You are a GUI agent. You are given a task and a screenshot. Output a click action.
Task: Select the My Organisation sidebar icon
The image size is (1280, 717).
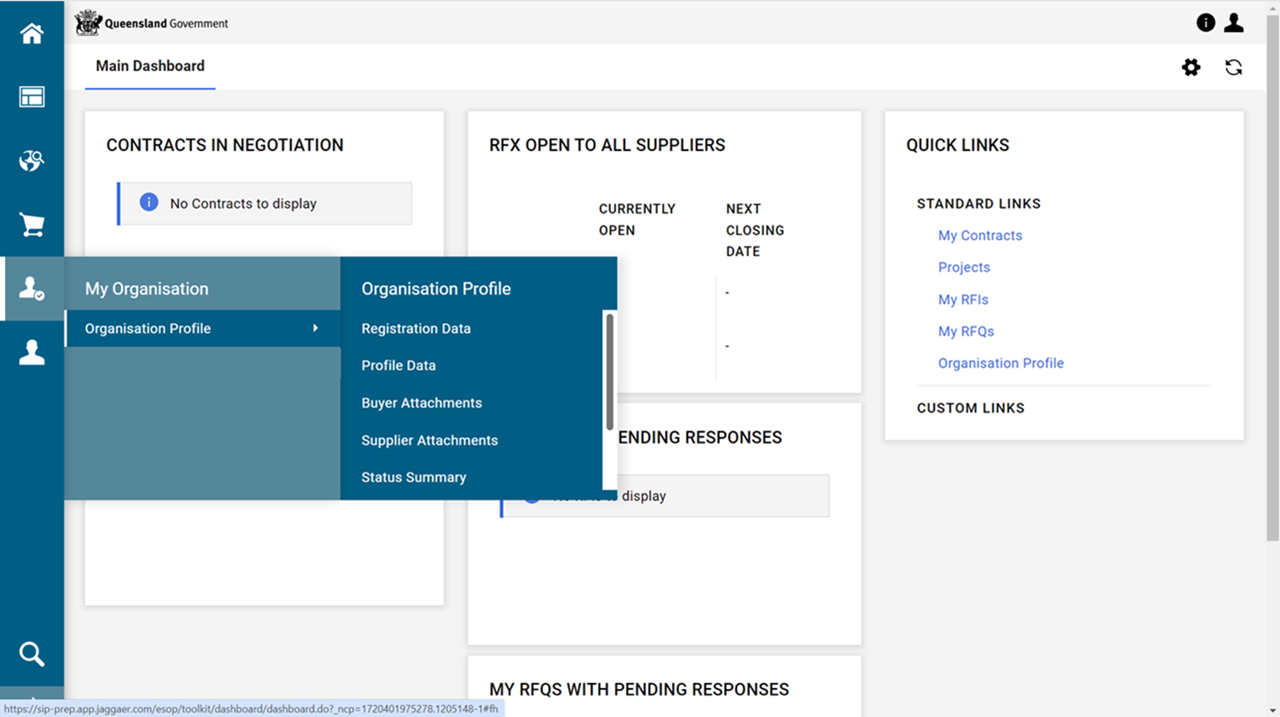point(32,288)
